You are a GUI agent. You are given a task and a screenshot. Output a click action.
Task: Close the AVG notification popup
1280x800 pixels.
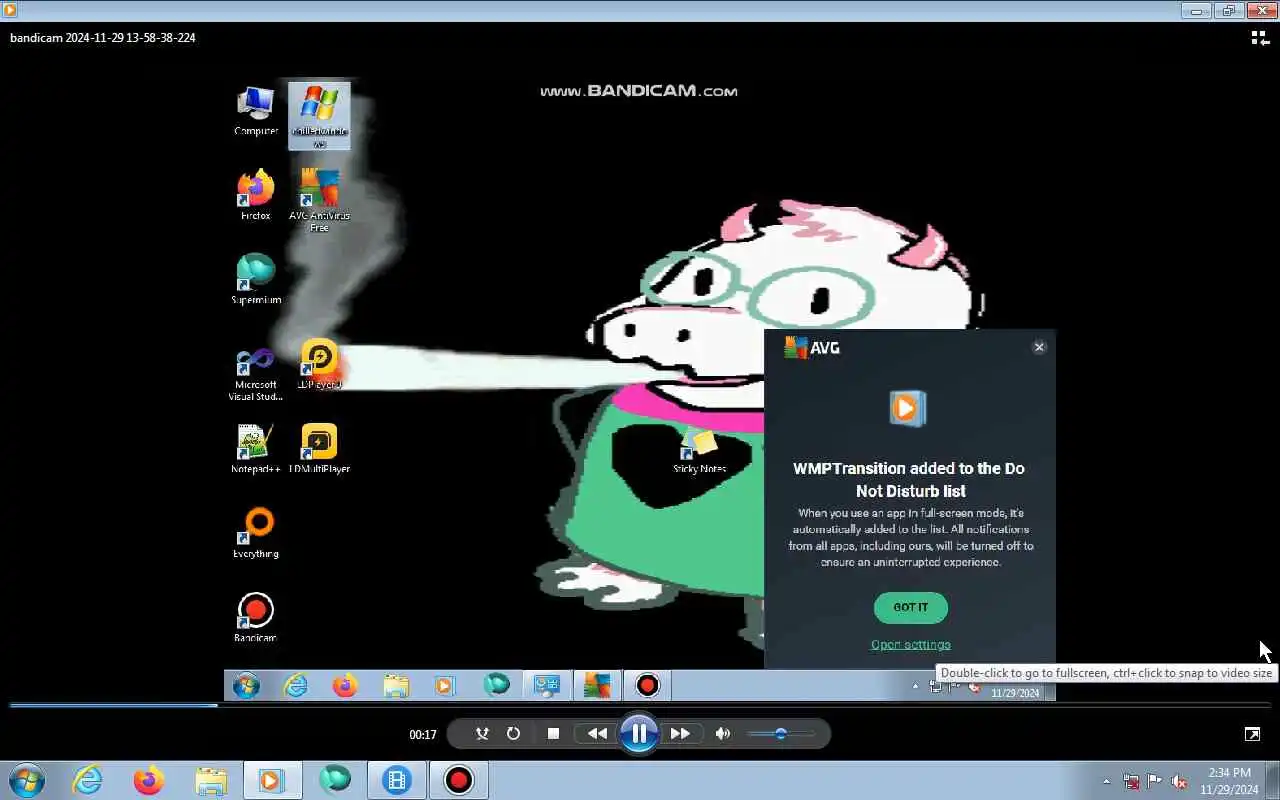(x=1039, y=347)
